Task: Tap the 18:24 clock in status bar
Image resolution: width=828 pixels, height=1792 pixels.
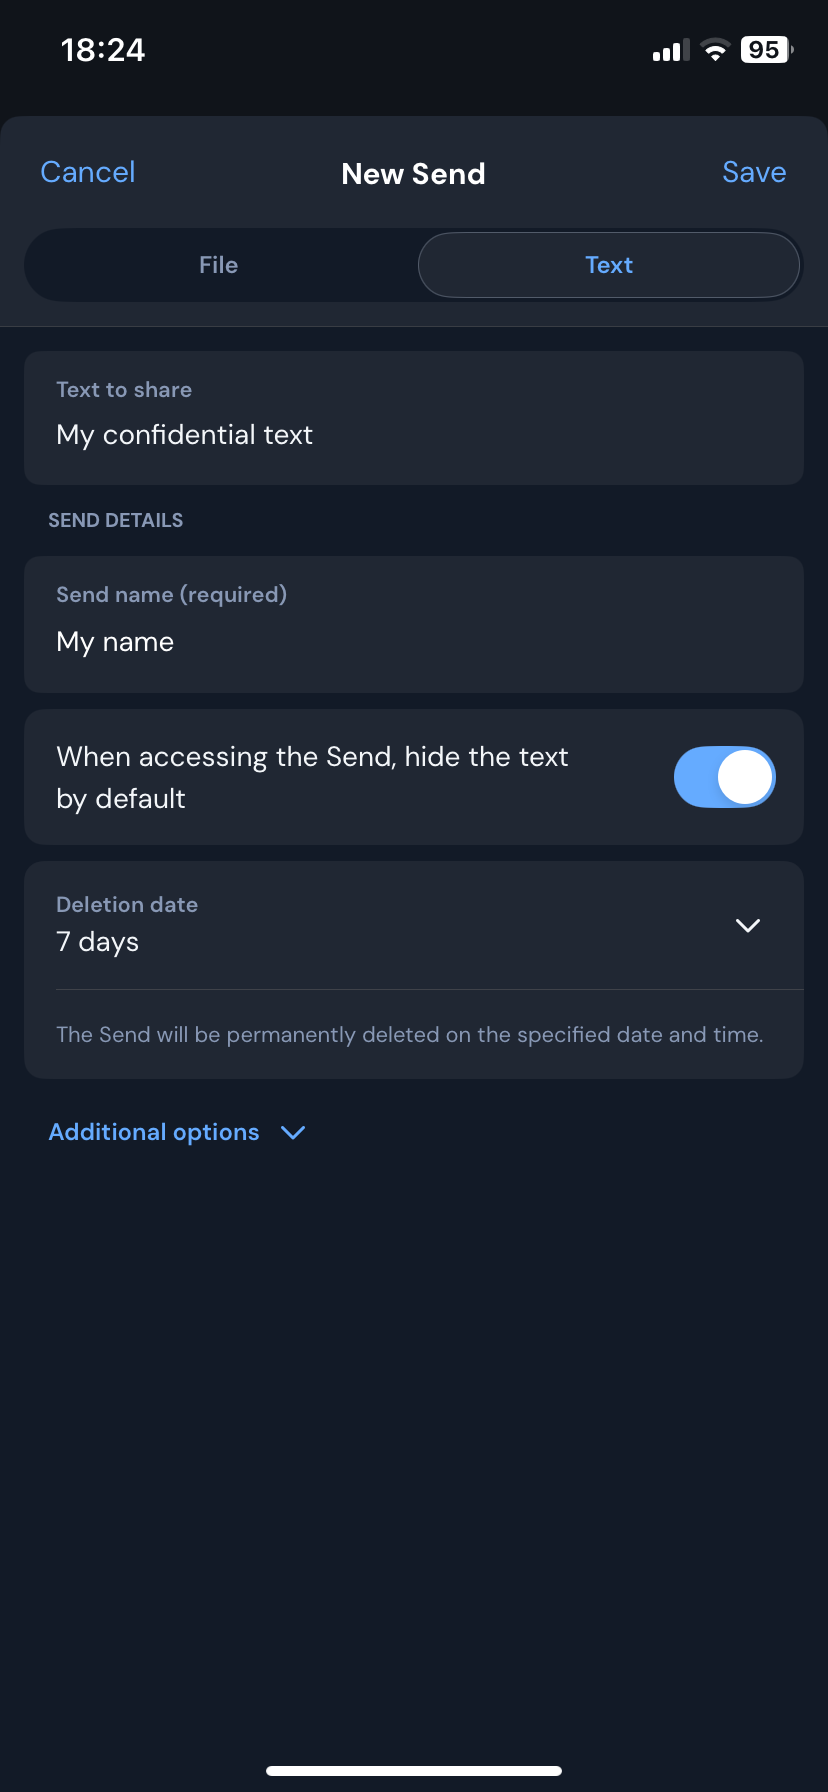Action: coord(103,50)
